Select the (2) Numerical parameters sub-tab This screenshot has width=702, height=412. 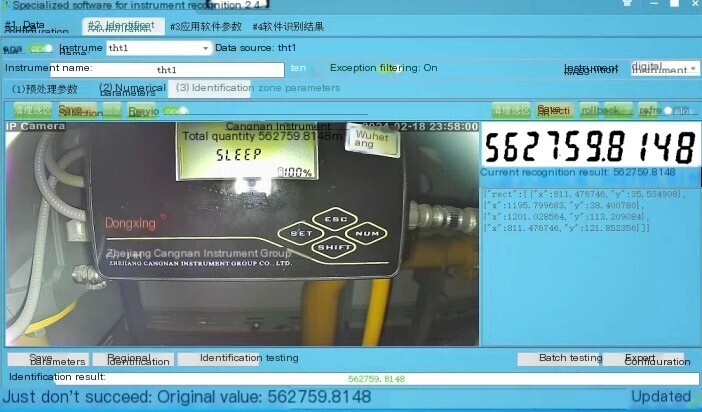click(132, 89)
